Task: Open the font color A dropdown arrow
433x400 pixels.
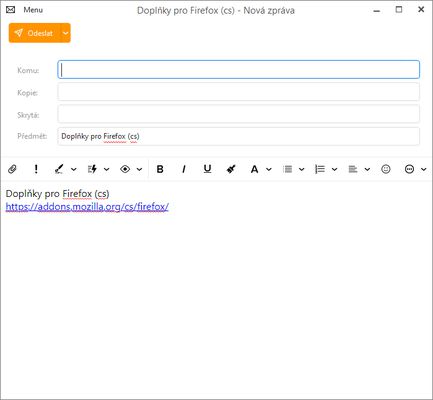Action: (x=269, y=169)
